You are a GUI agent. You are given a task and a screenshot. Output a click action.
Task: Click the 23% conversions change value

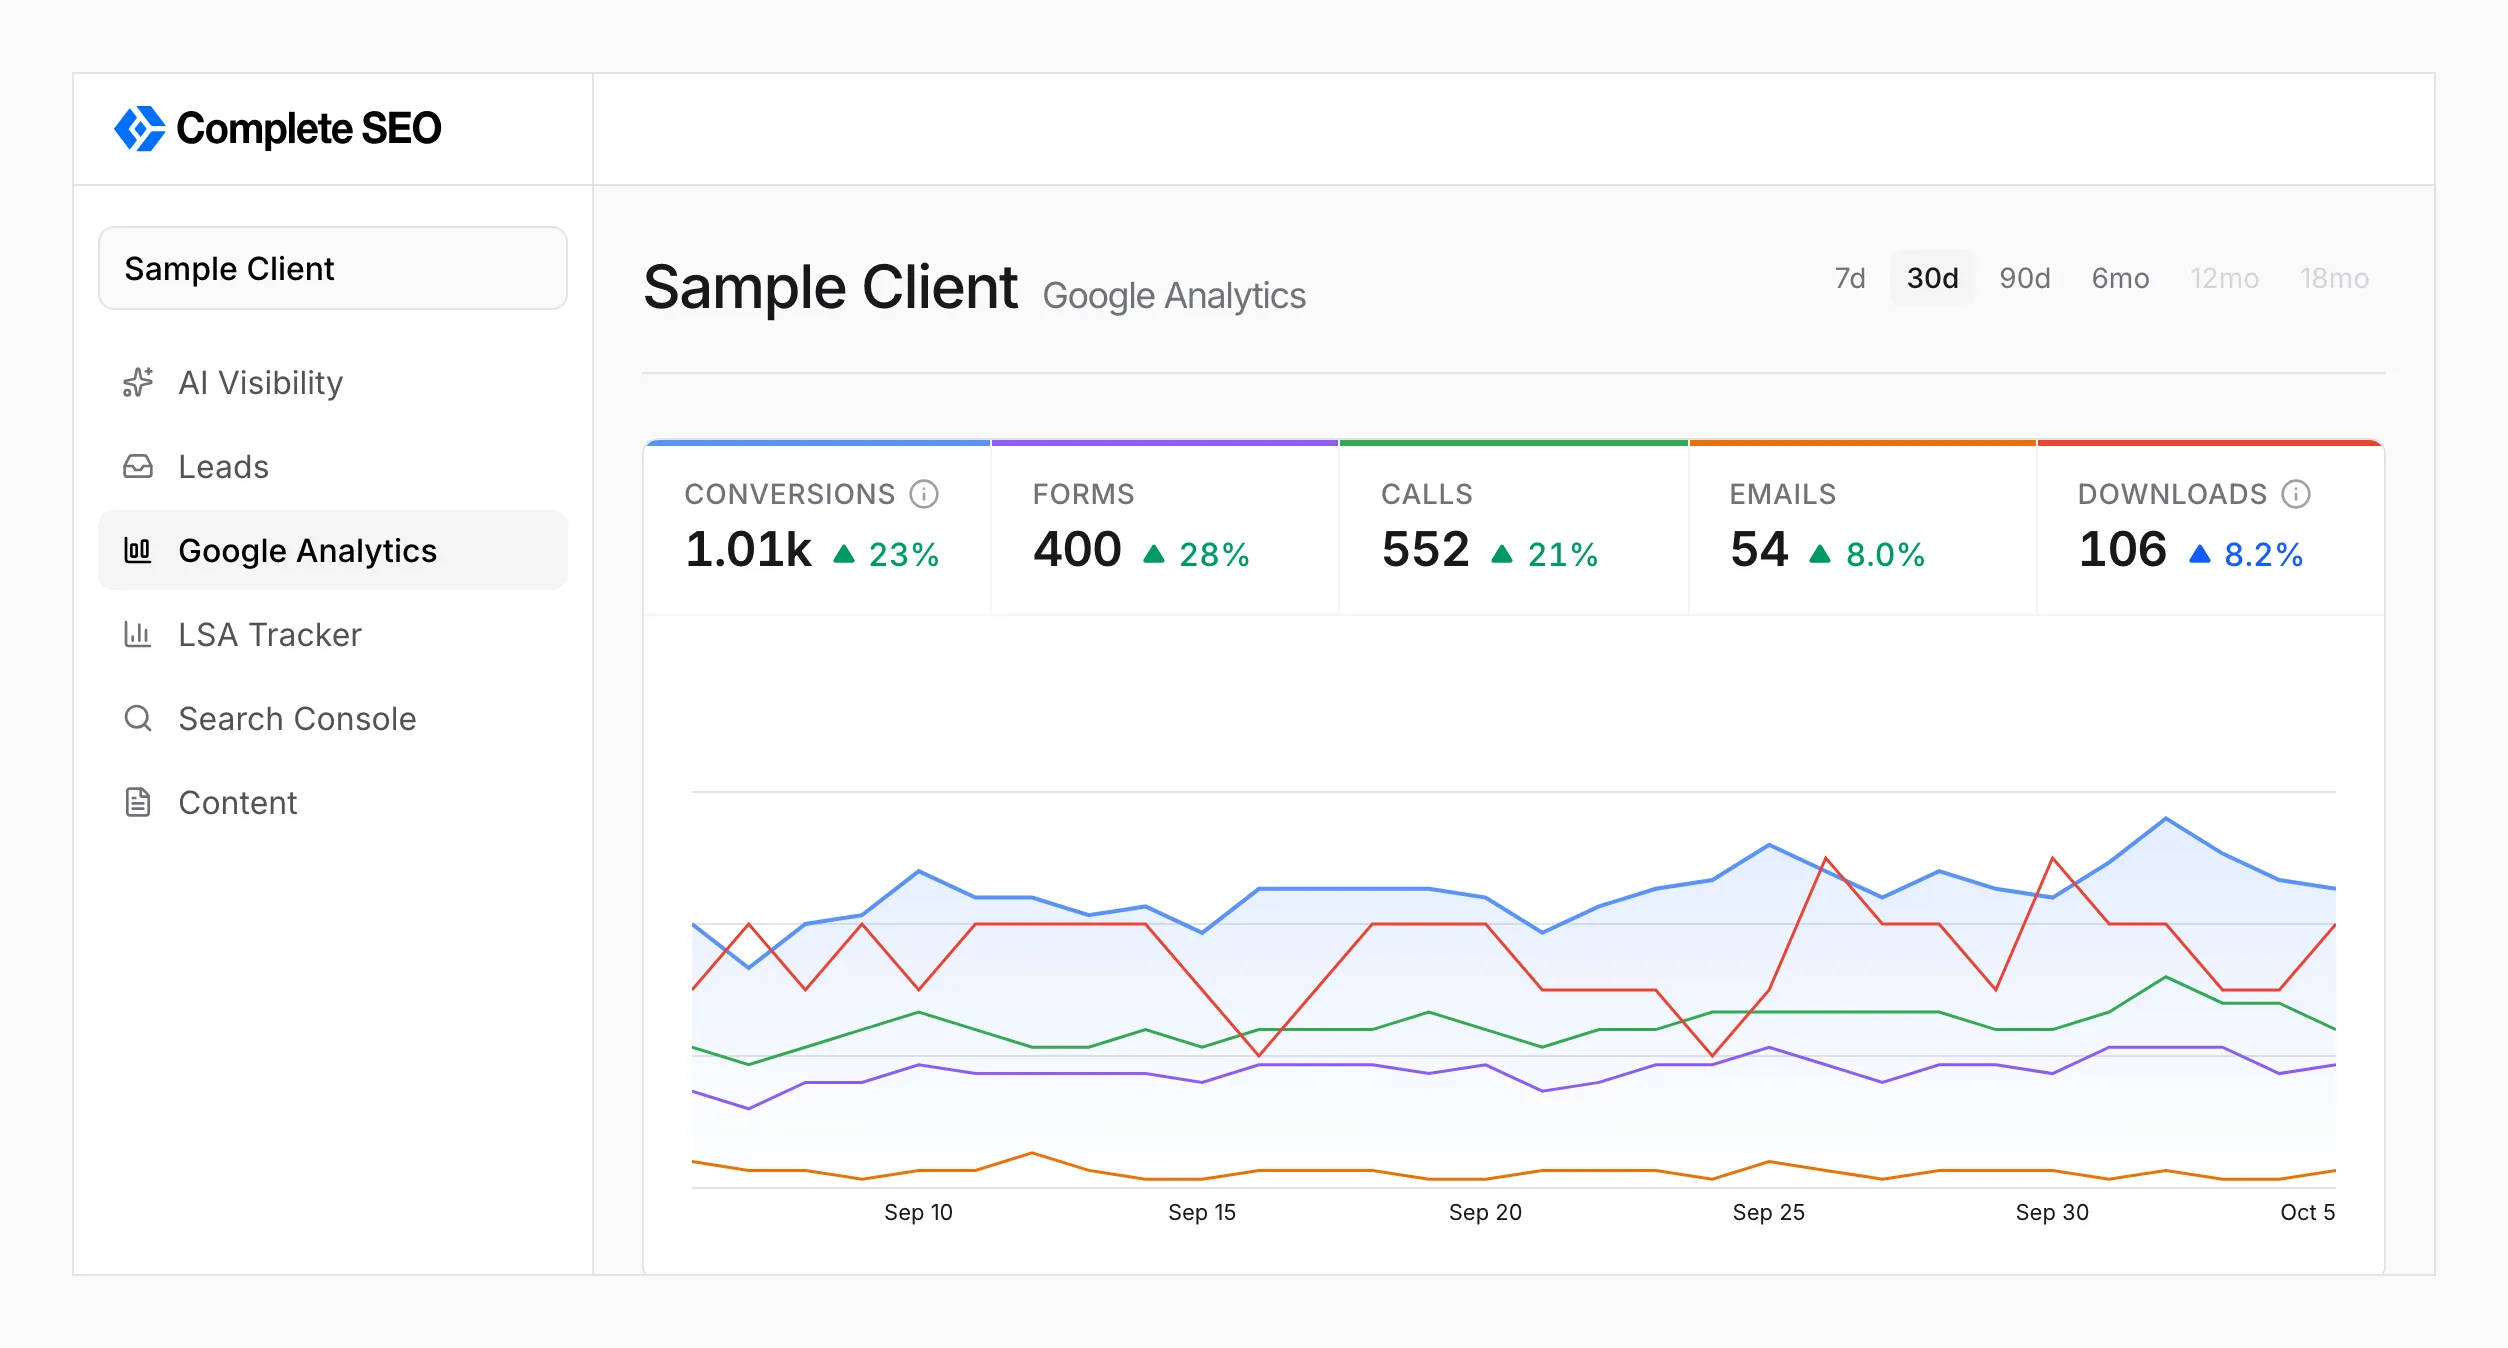point(903,554)
